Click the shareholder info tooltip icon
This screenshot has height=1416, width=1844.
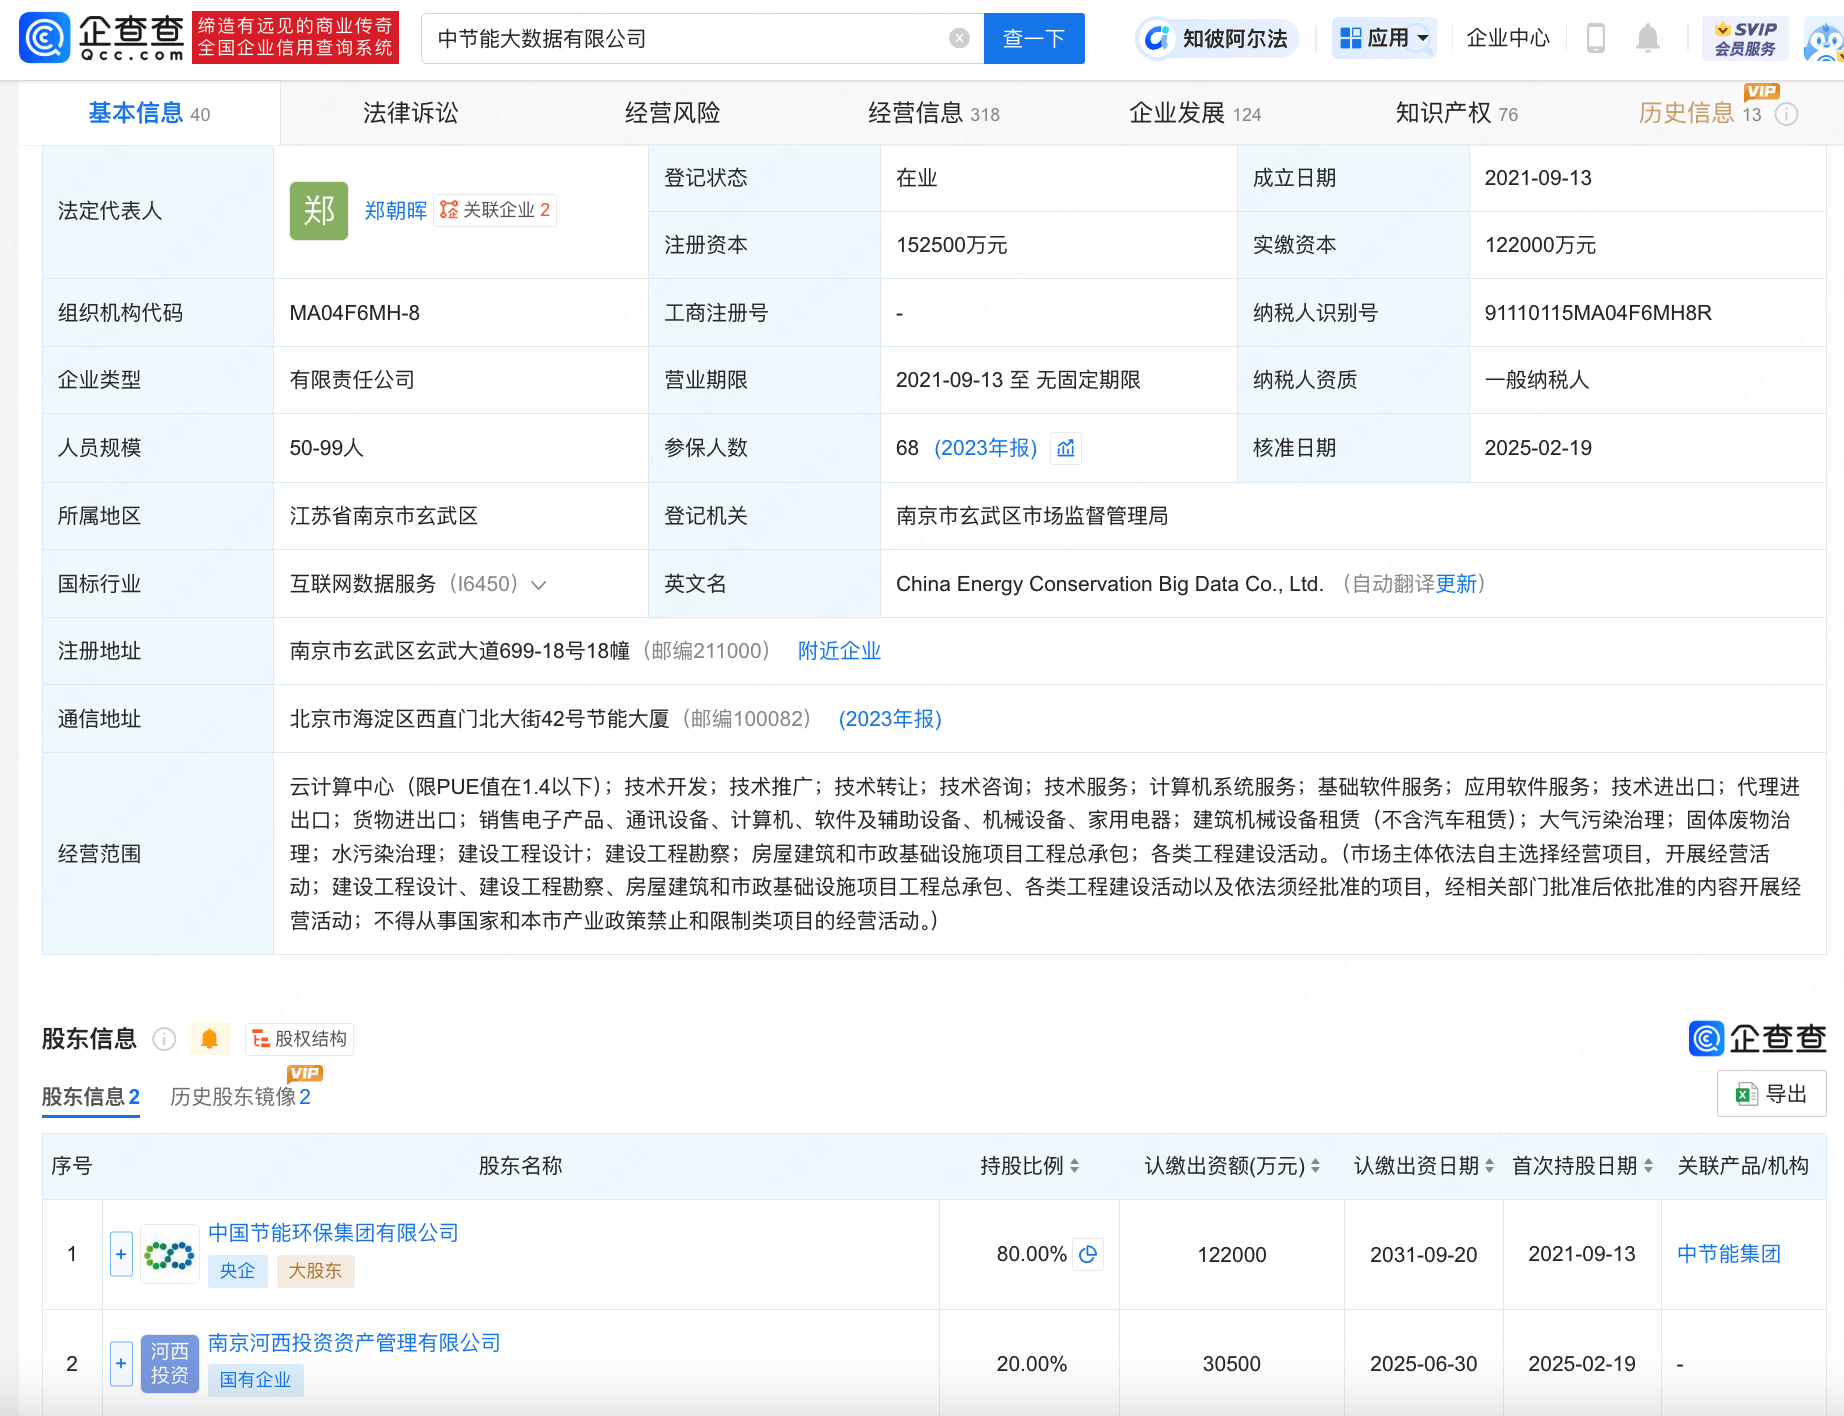pyautogui.click(x=164, y=1039)
